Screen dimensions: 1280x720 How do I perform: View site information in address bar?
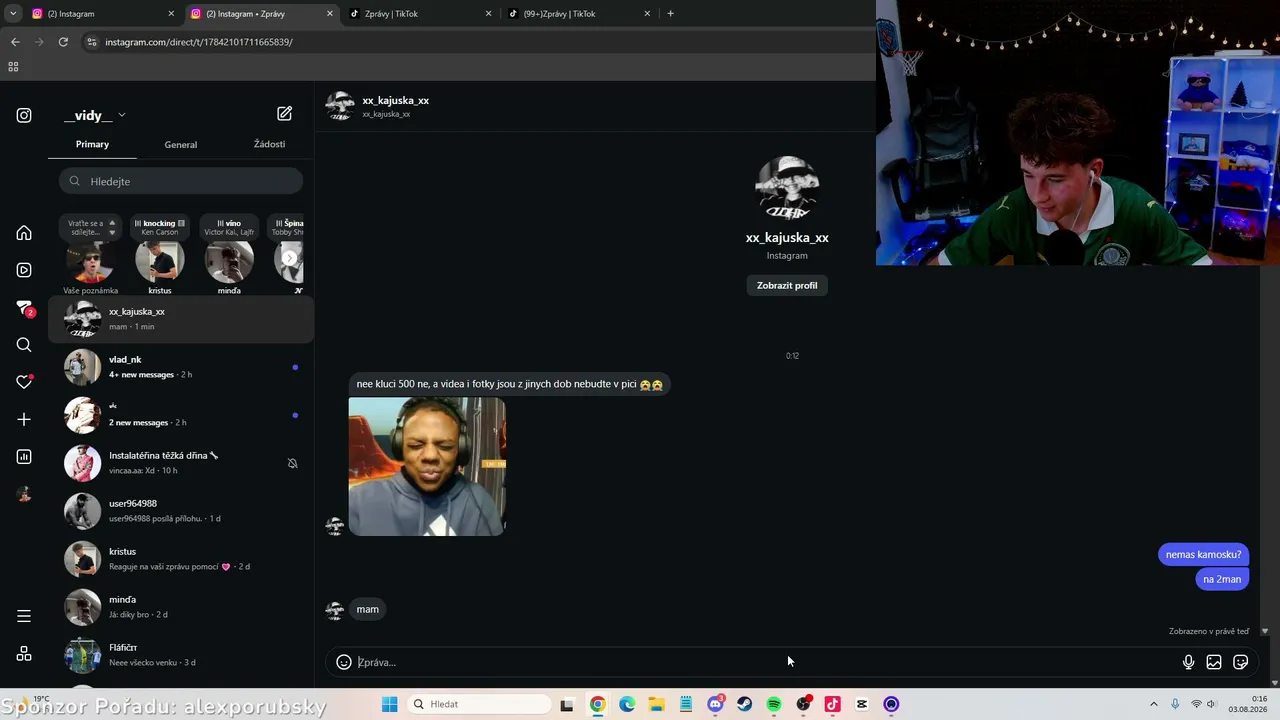tap(92, 42)
